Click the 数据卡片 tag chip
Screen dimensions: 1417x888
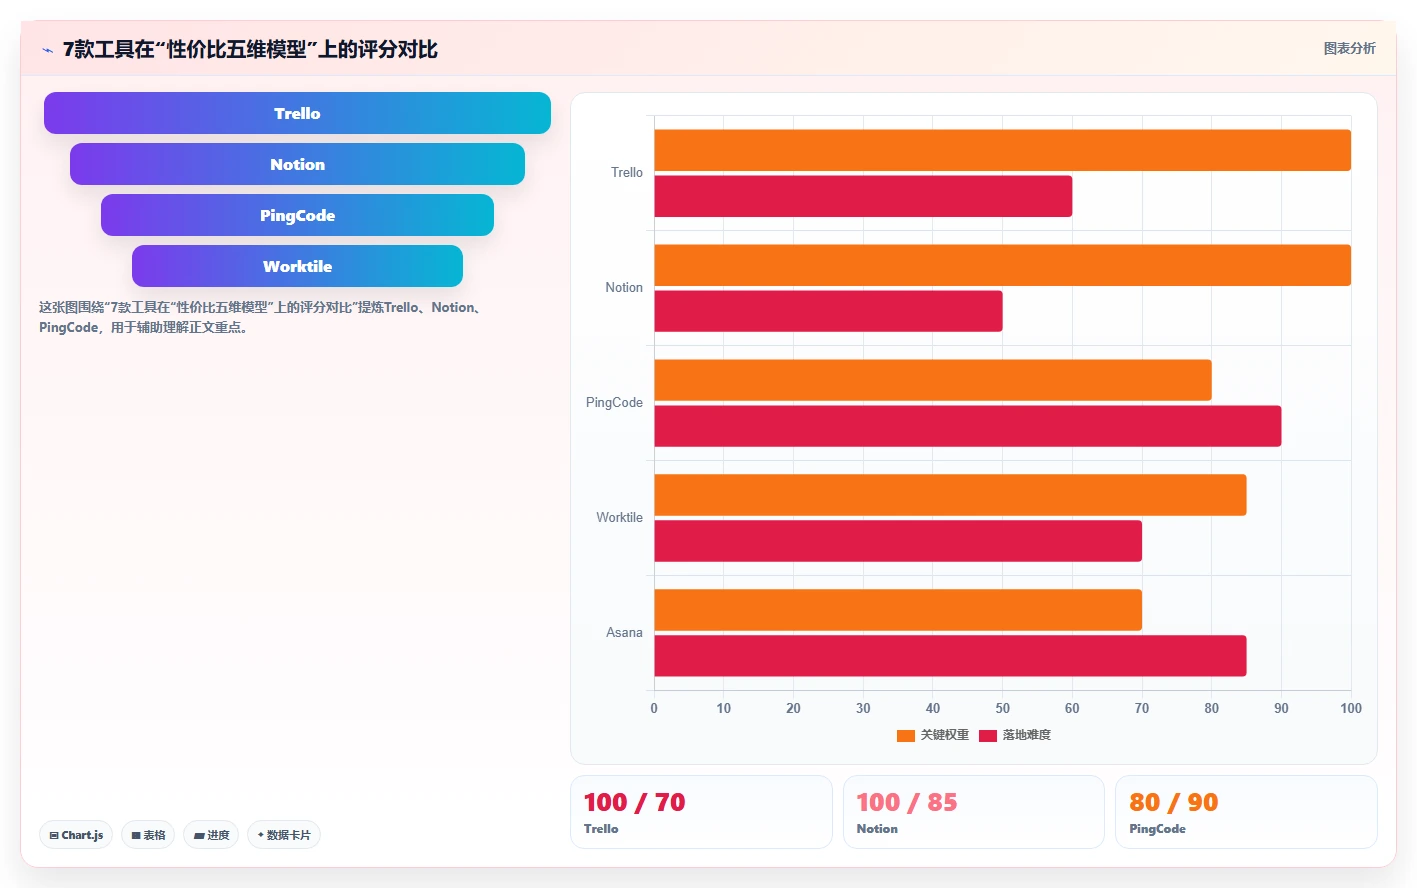point(284,835)
